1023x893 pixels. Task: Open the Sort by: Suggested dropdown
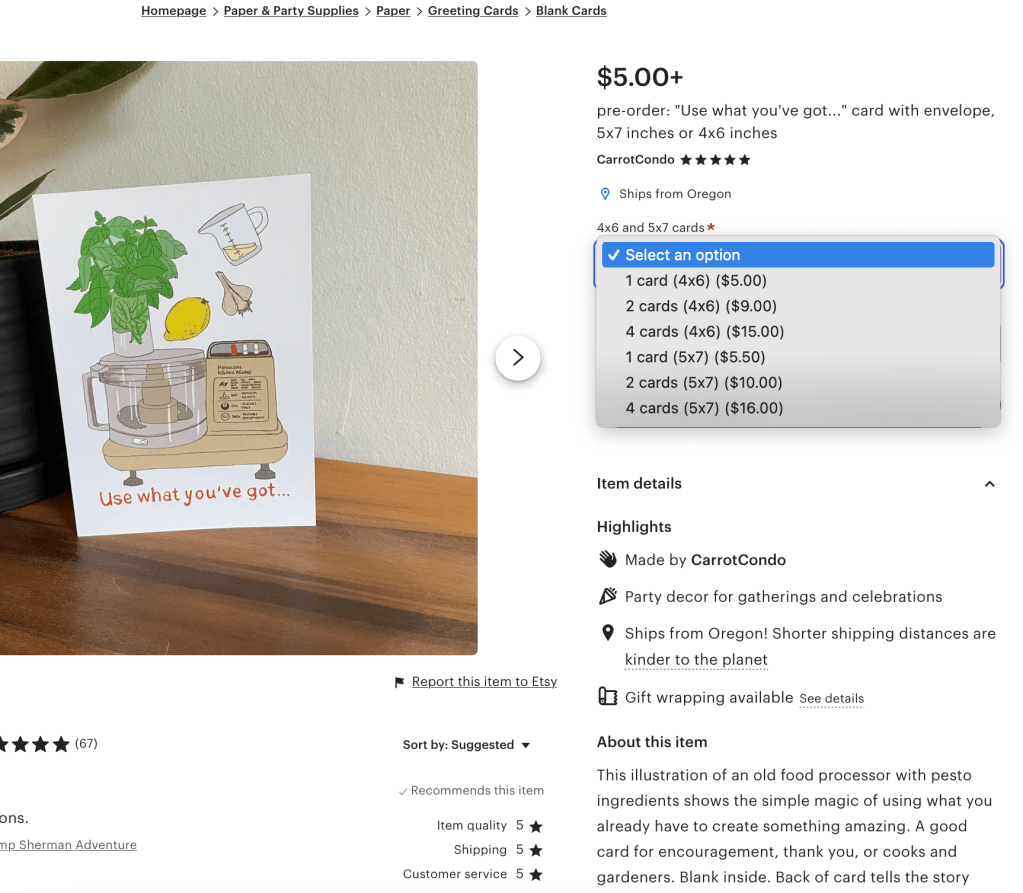coord(466,745)
